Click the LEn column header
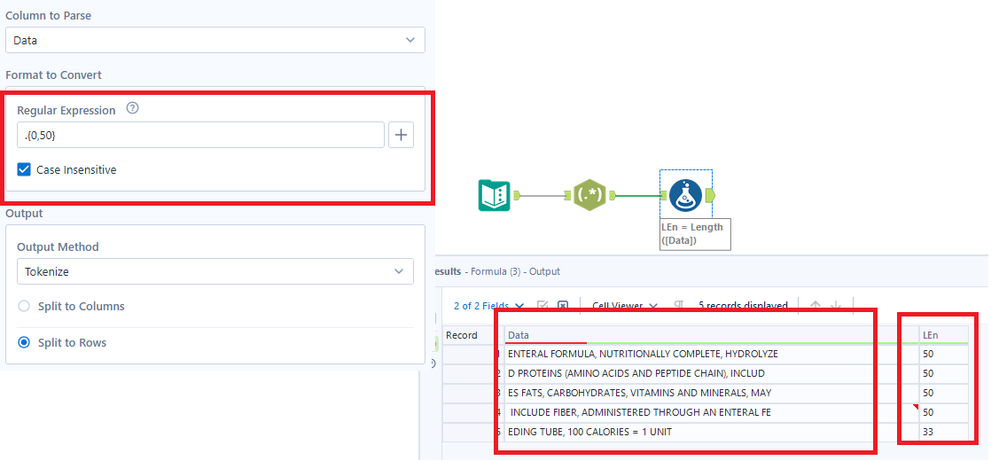Viewport: 999px width, 469px height. [x=944, y=335]
